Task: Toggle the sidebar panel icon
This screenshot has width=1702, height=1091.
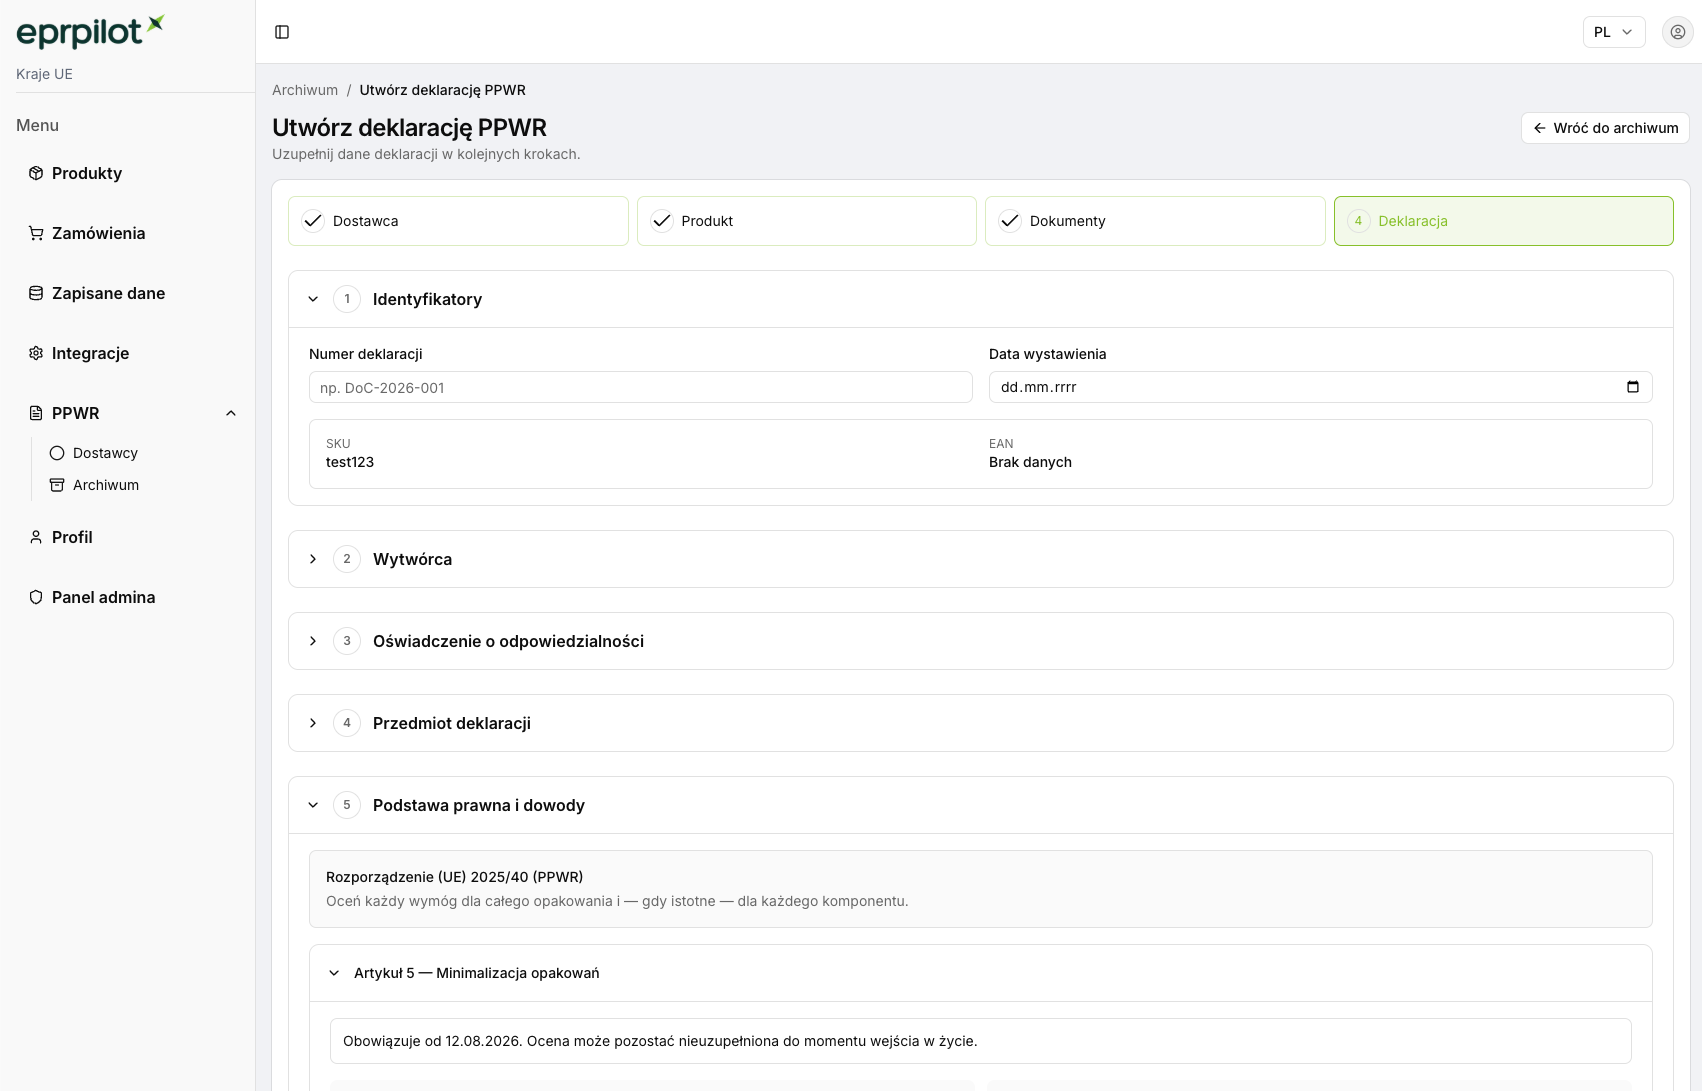Action: 282,32
